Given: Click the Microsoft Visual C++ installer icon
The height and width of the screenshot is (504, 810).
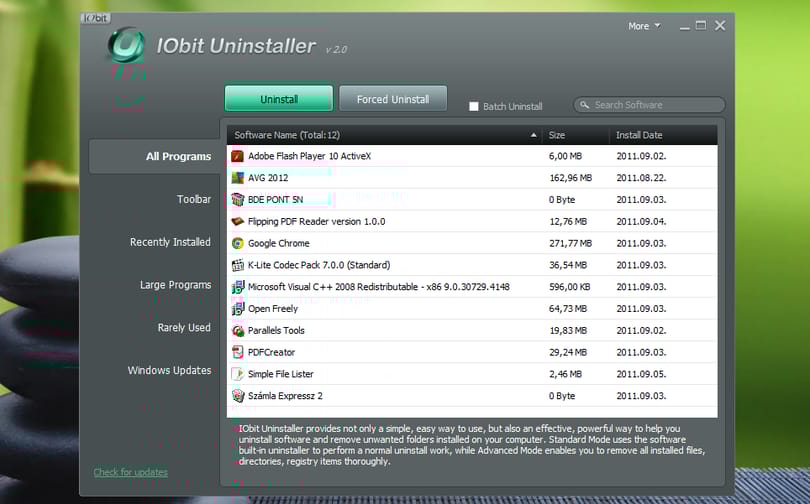Looking at the screenshot, I should [x=238, y=287].
